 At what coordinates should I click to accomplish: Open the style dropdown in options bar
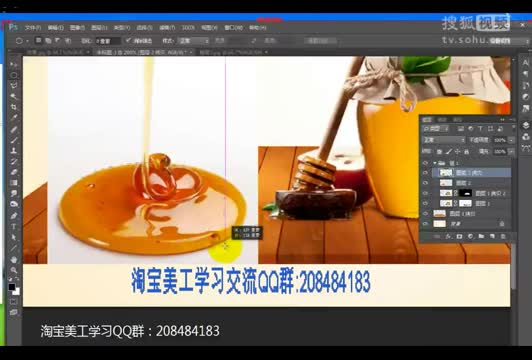pyautogui.click(x=194, y=41)
